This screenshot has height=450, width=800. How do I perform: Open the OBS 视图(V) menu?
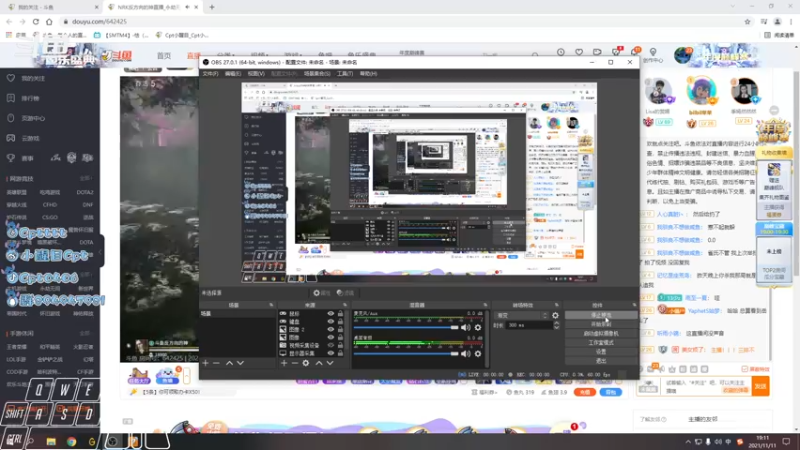(256, 73)
